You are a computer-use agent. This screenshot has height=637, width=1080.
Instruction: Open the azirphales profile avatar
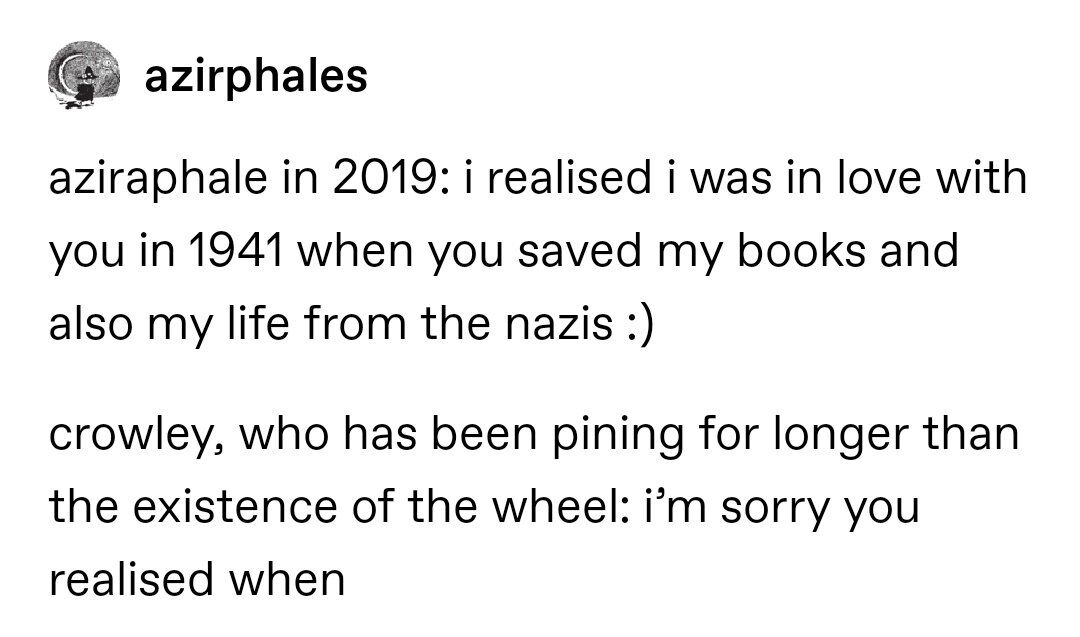click(x=83, y=75)
